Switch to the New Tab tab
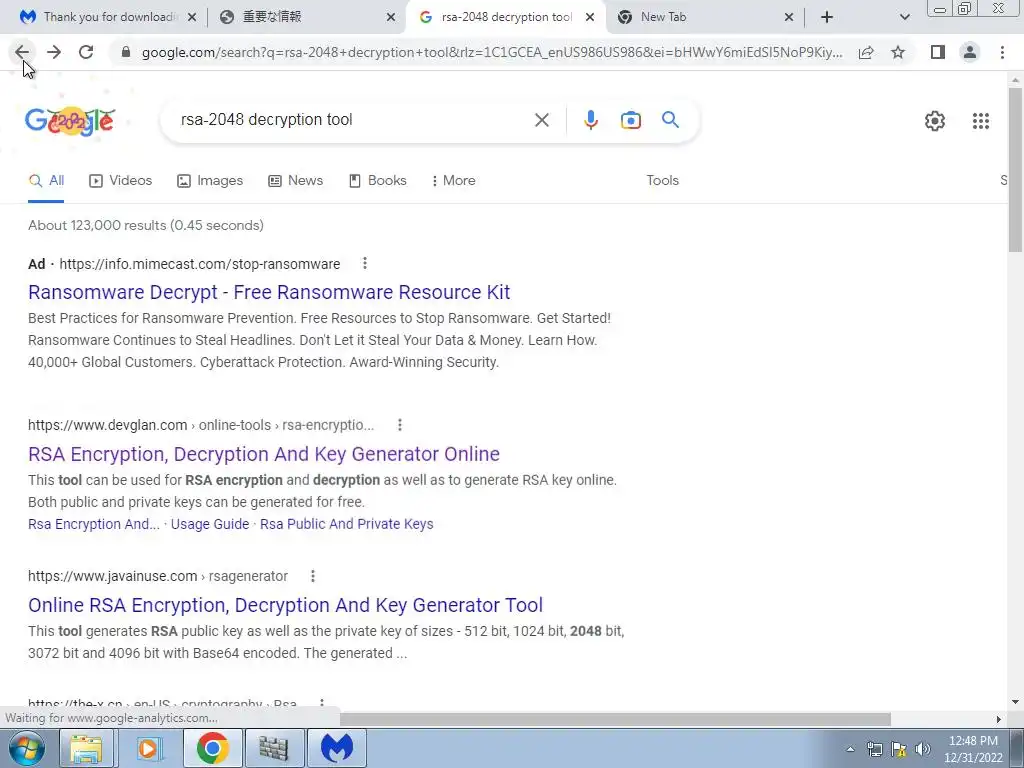 [705, 17]
